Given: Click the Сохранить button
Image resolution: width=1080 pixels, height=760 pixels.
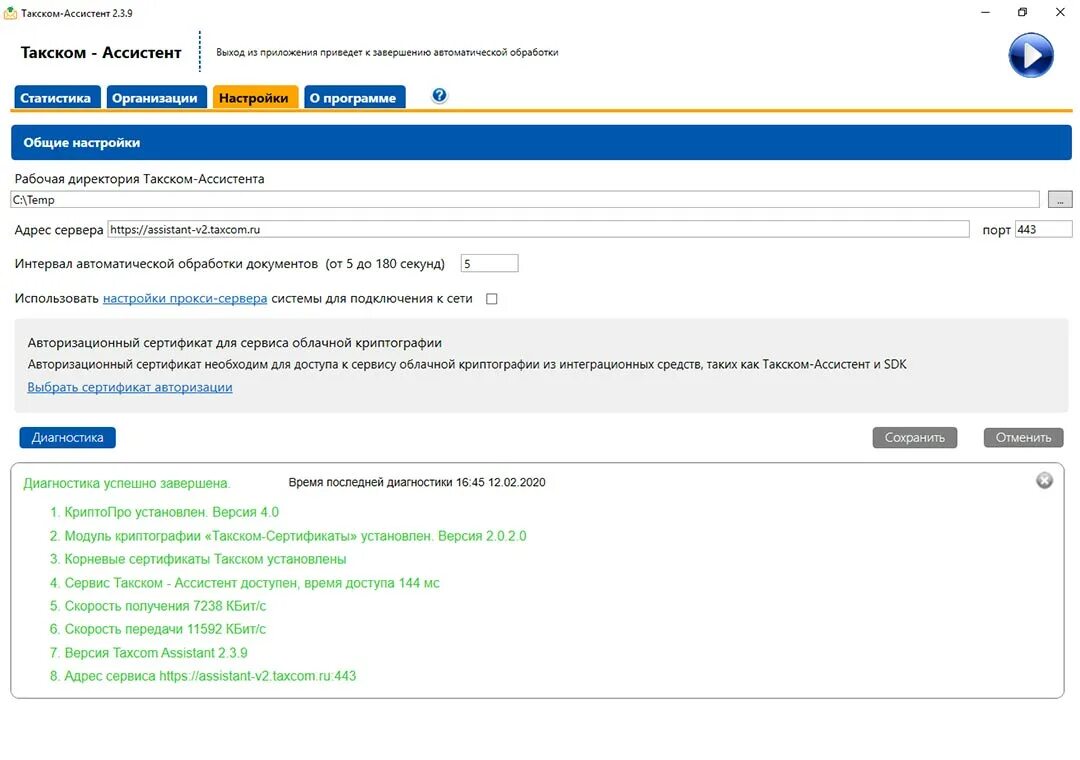Looking at the screenshot, I should pyautogui.click(x=915, y=438).
